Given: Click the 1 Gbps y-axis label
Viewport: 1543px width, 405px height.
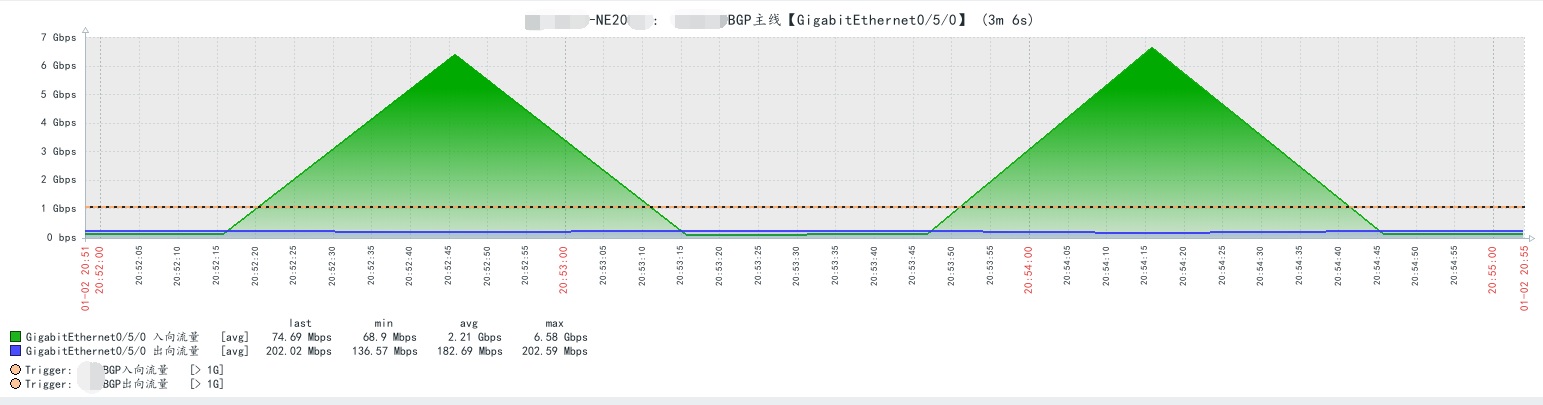Looking at the screenshot, I should pyautogui.click(x=58, y=209).
